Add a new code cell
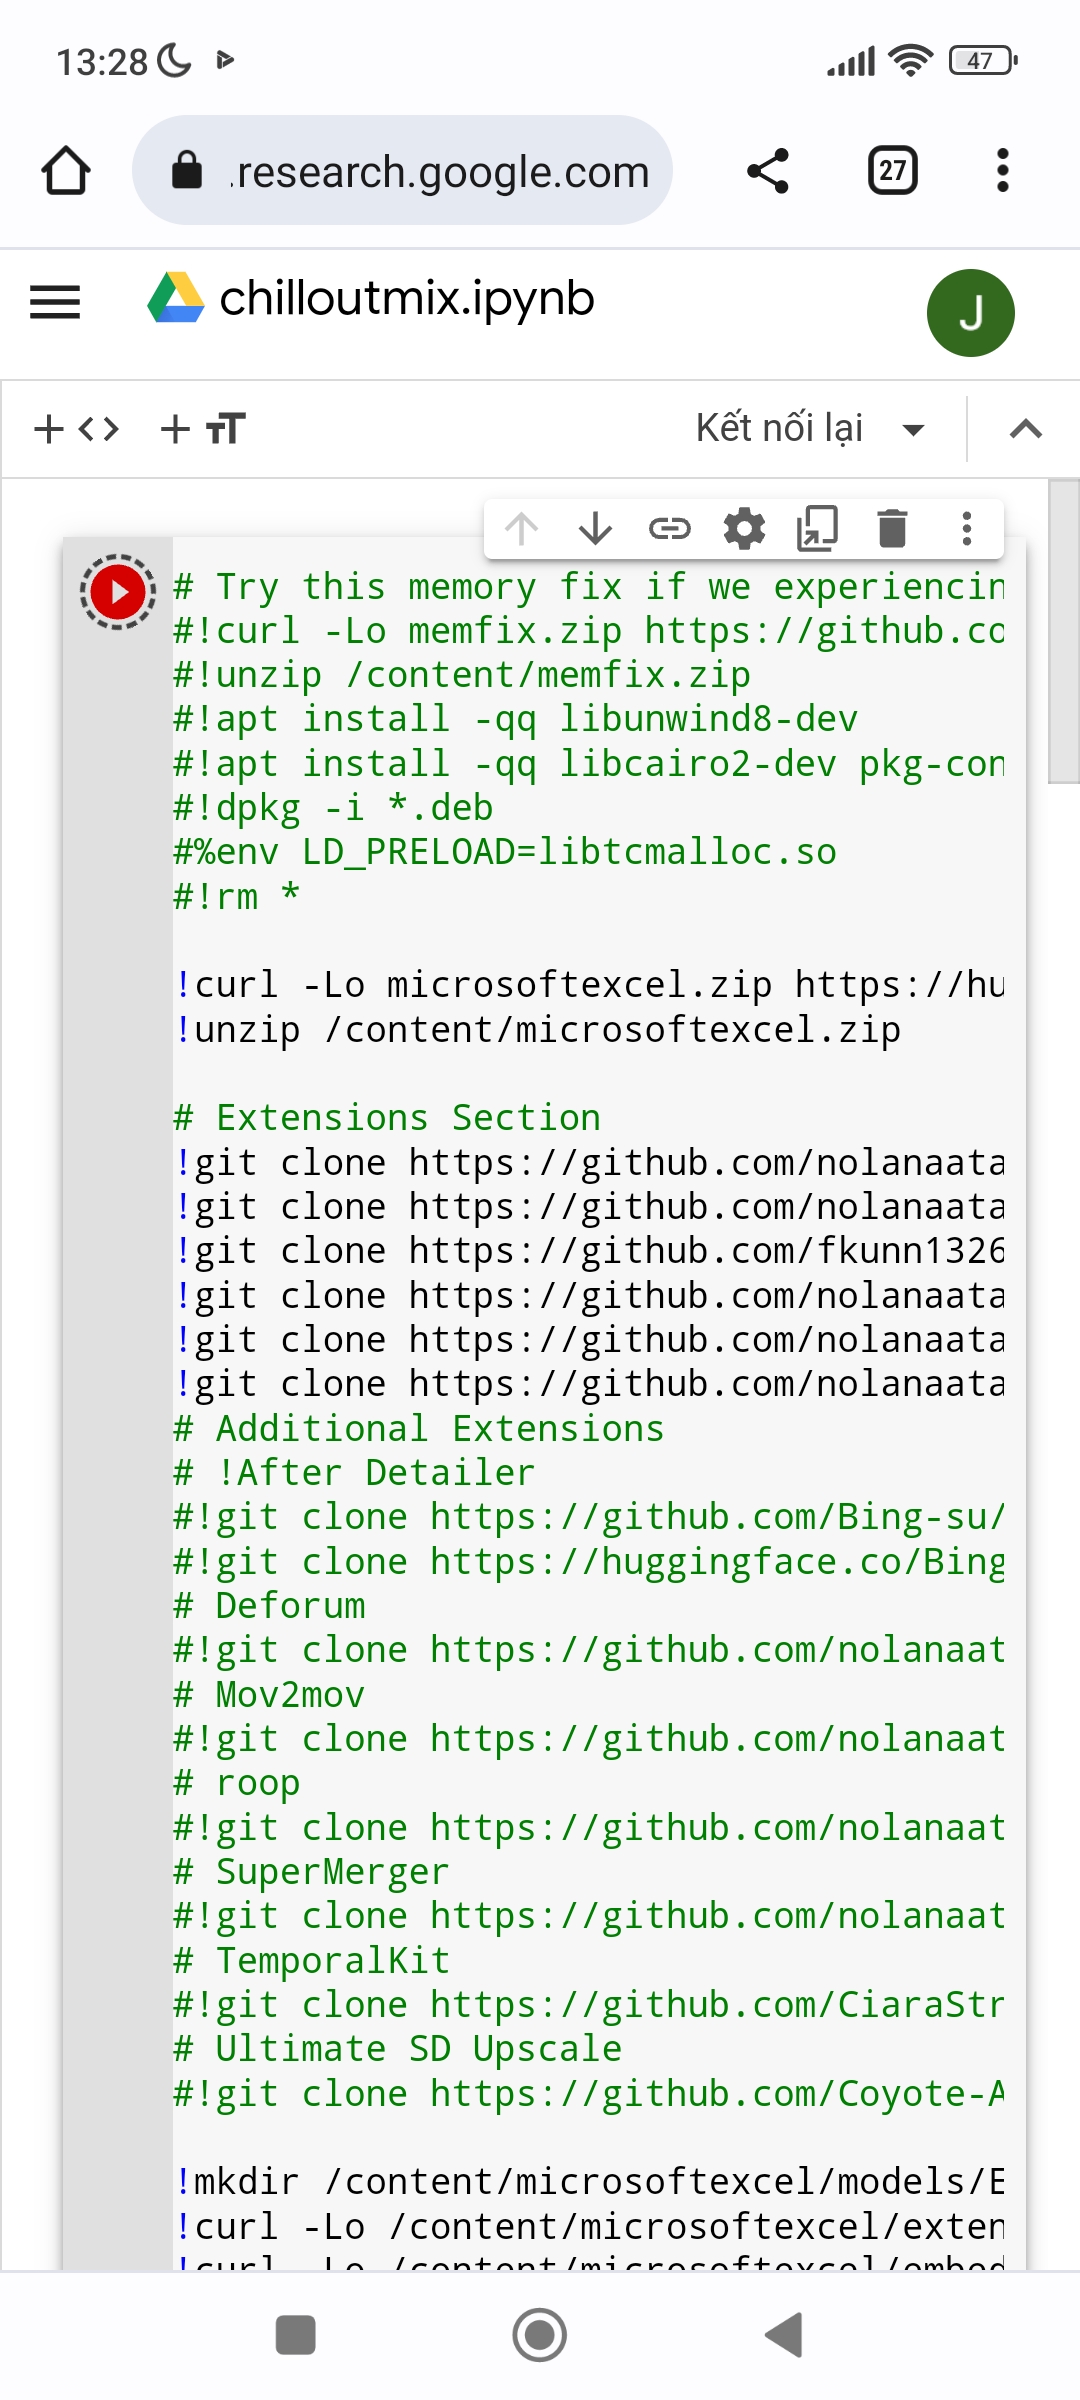 pyautogui.click(x=77, y=429)
